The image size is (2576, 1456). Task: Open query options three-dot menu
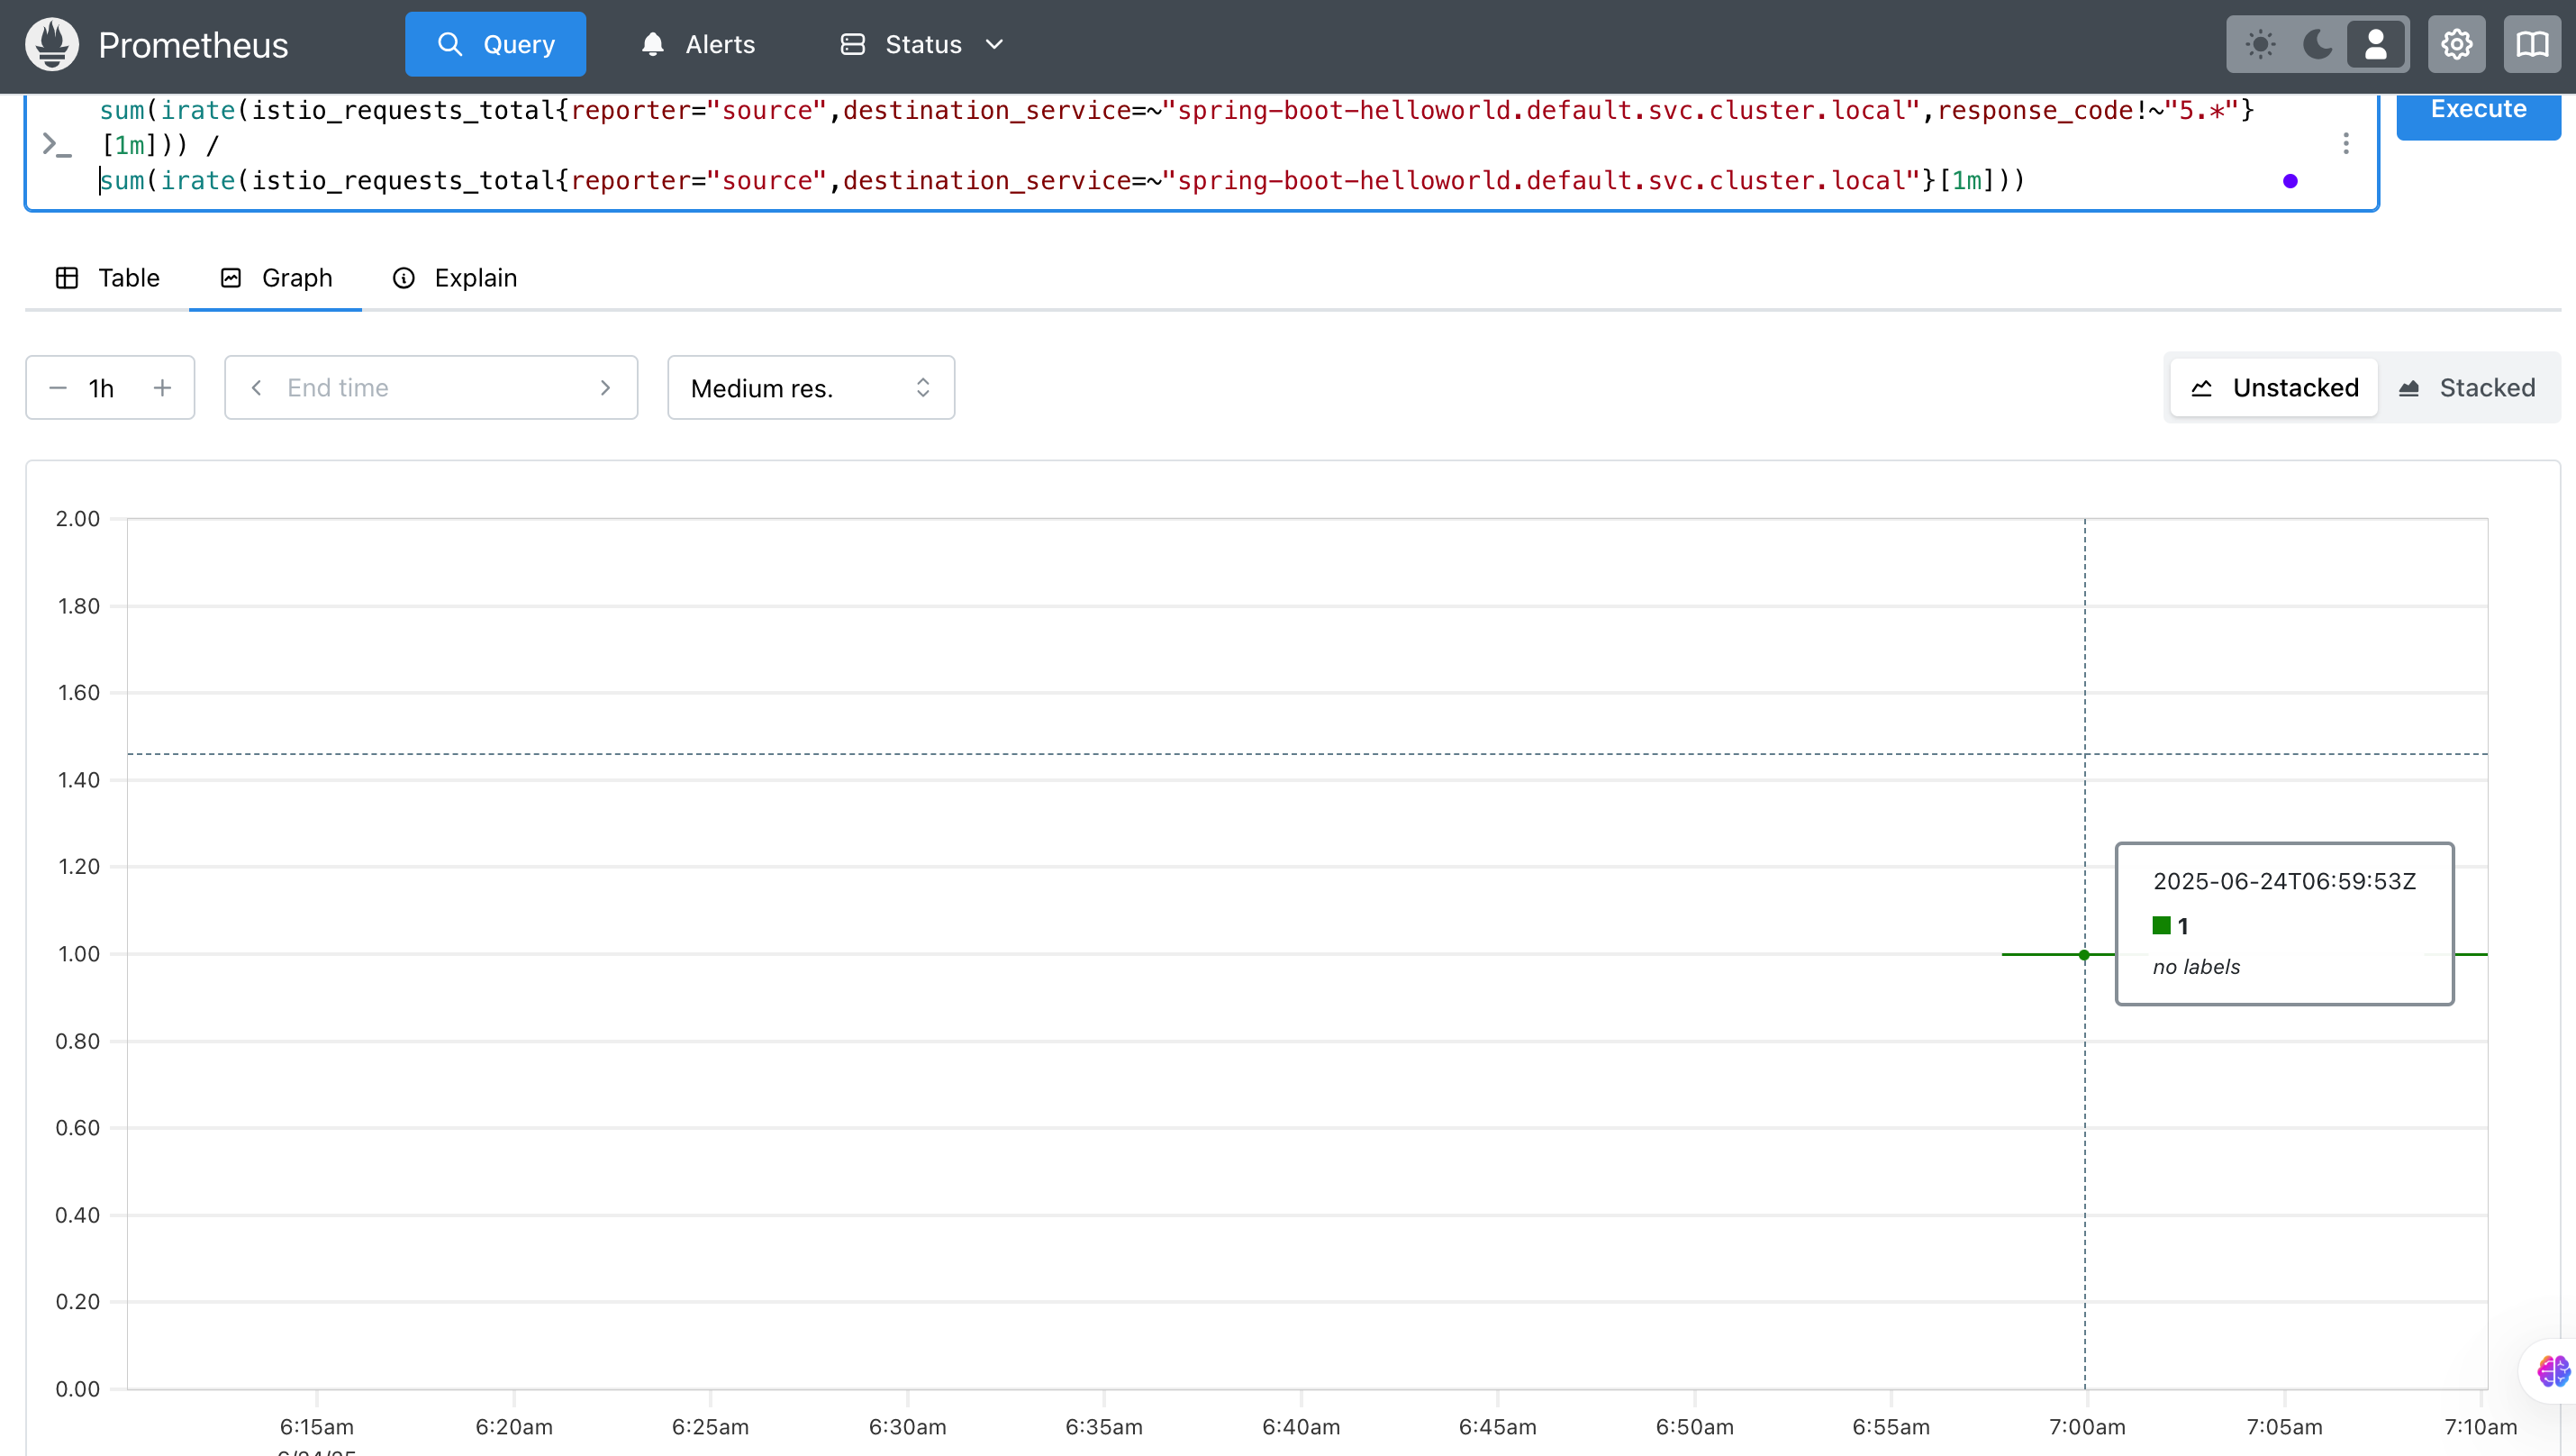coord(2345,144)
